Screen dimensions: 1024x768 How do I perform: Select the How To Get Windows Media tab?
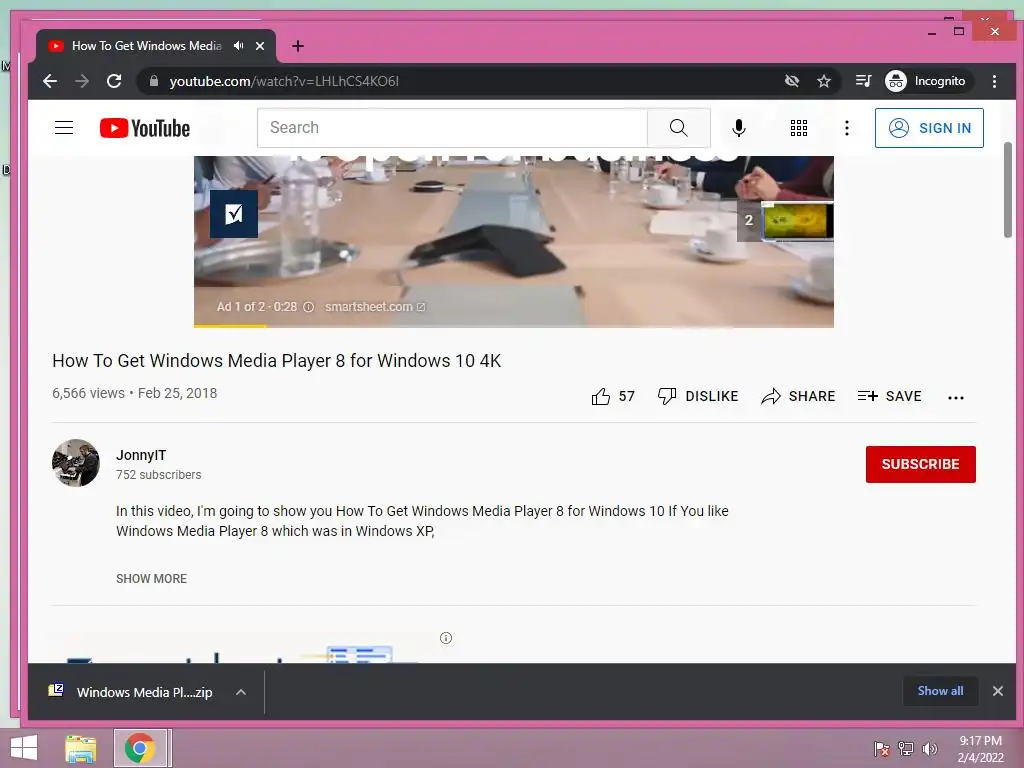click(146, 46)
